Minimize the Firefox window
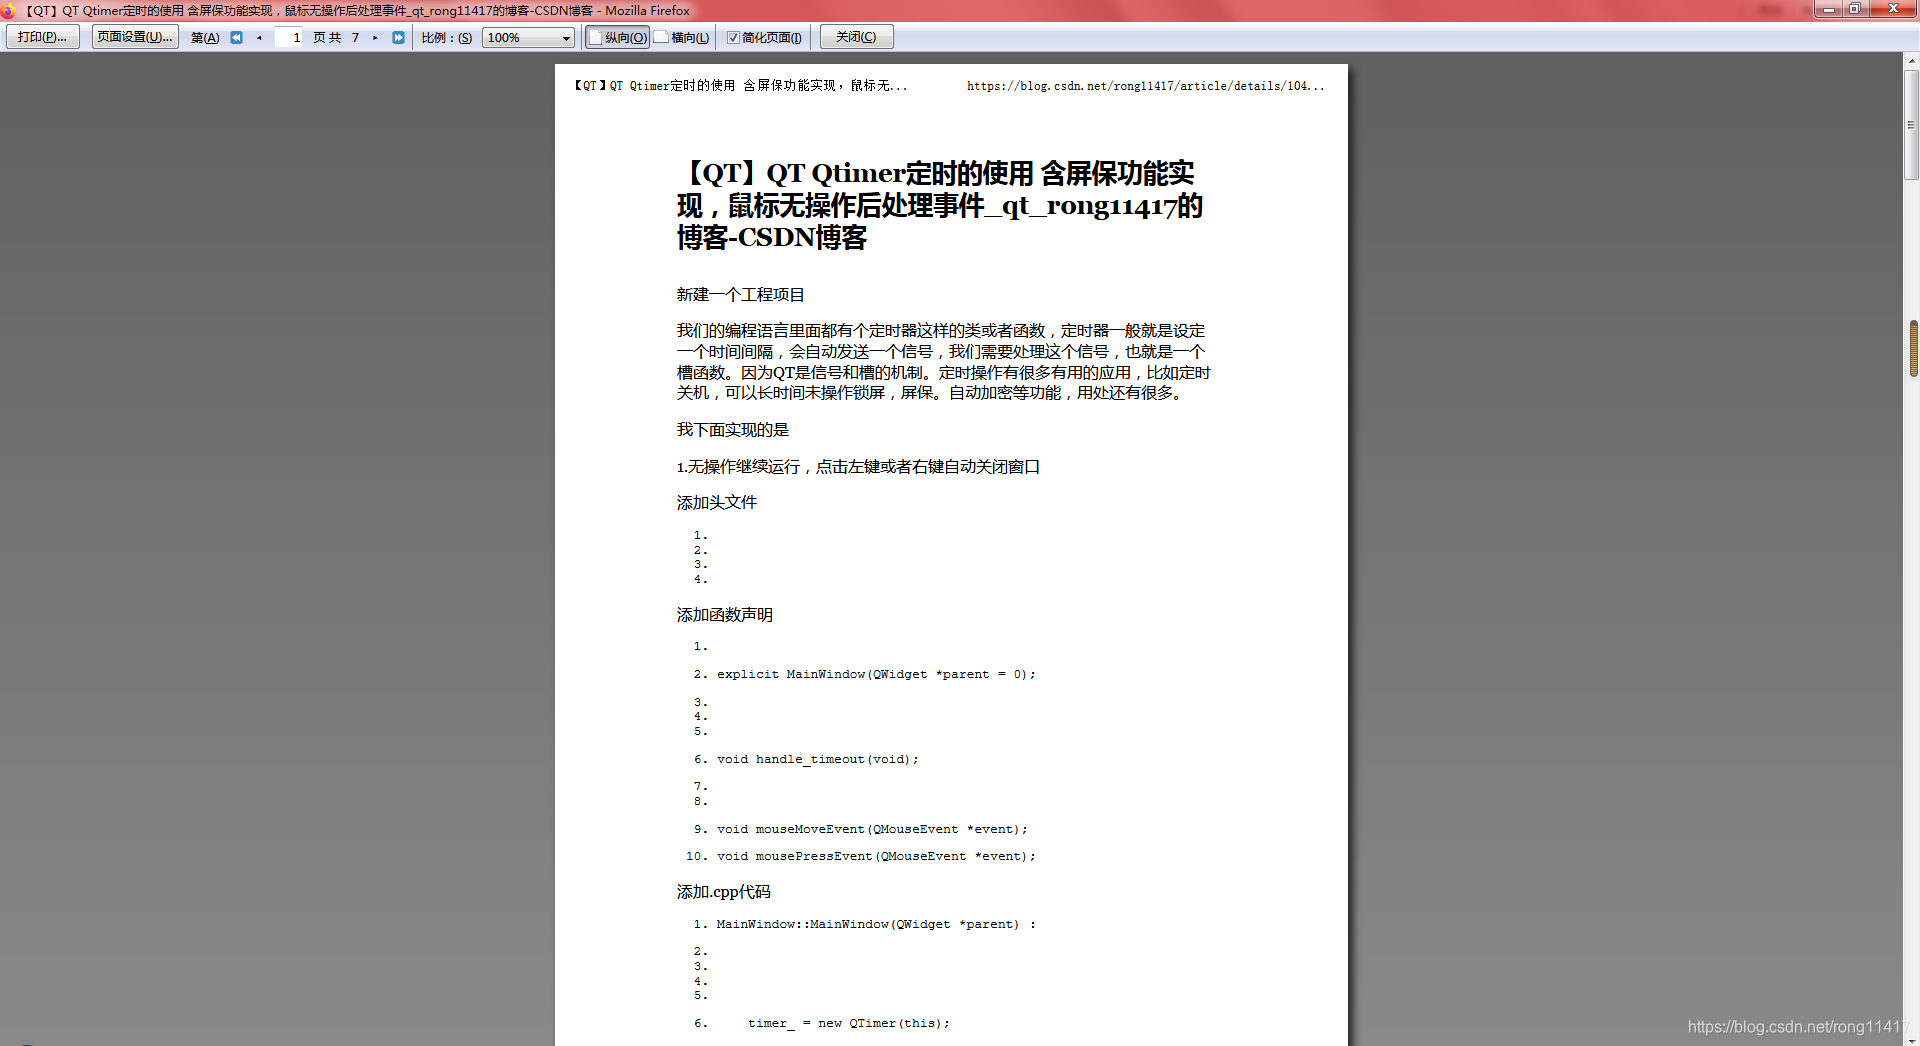 [x=1828, y=9]
